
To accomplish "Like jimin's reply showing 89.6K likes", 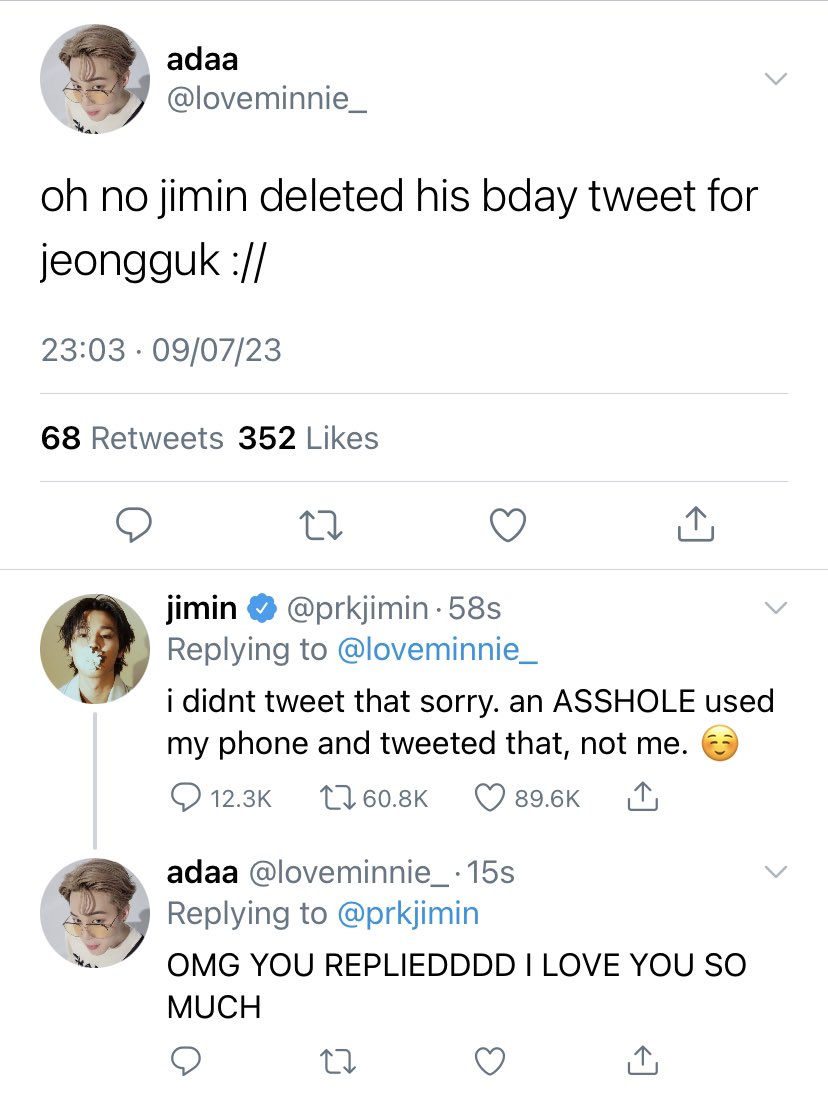I will [x=527, y=798].
